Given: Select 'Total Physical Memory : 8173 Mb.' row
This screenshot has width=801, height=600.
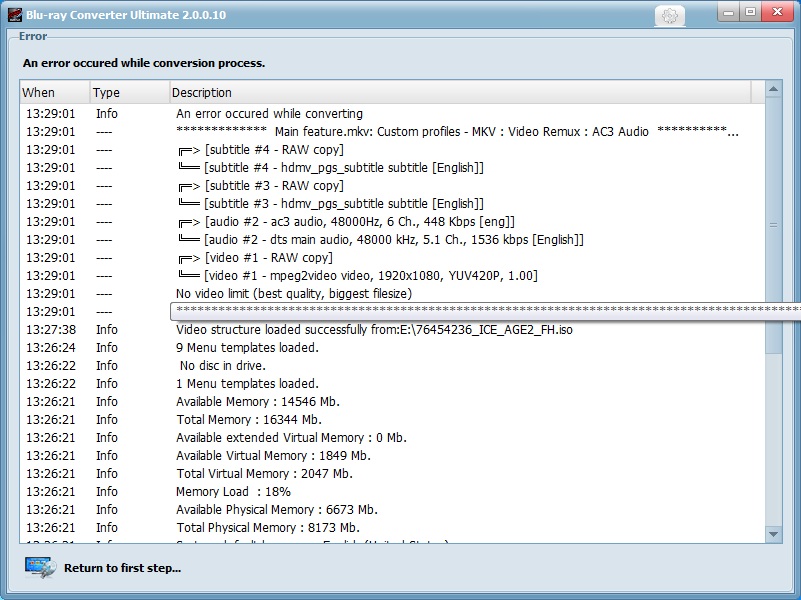Looking at the screenshot, I should click(392, 527).
